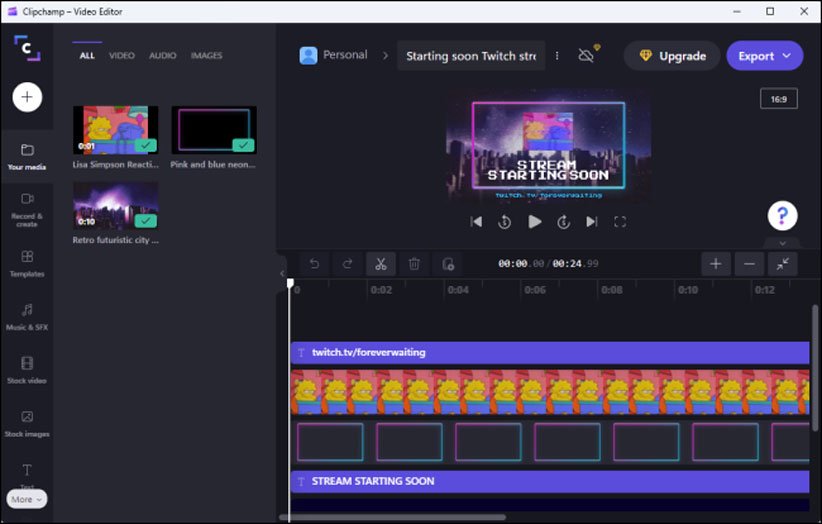
Task: Open the 16:9 aspect ratio selector
Action: pyautogui.click(x=778, y=99)
